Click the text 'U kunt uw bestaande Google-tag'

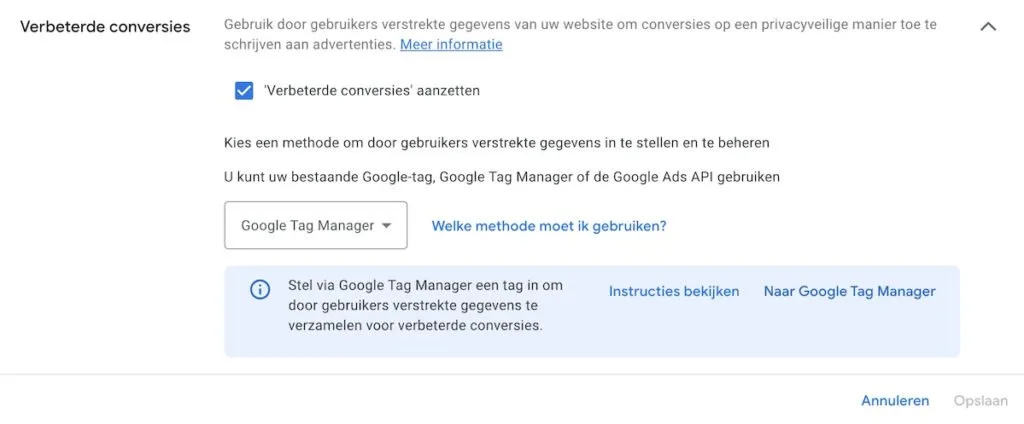(x=328, y=177)
